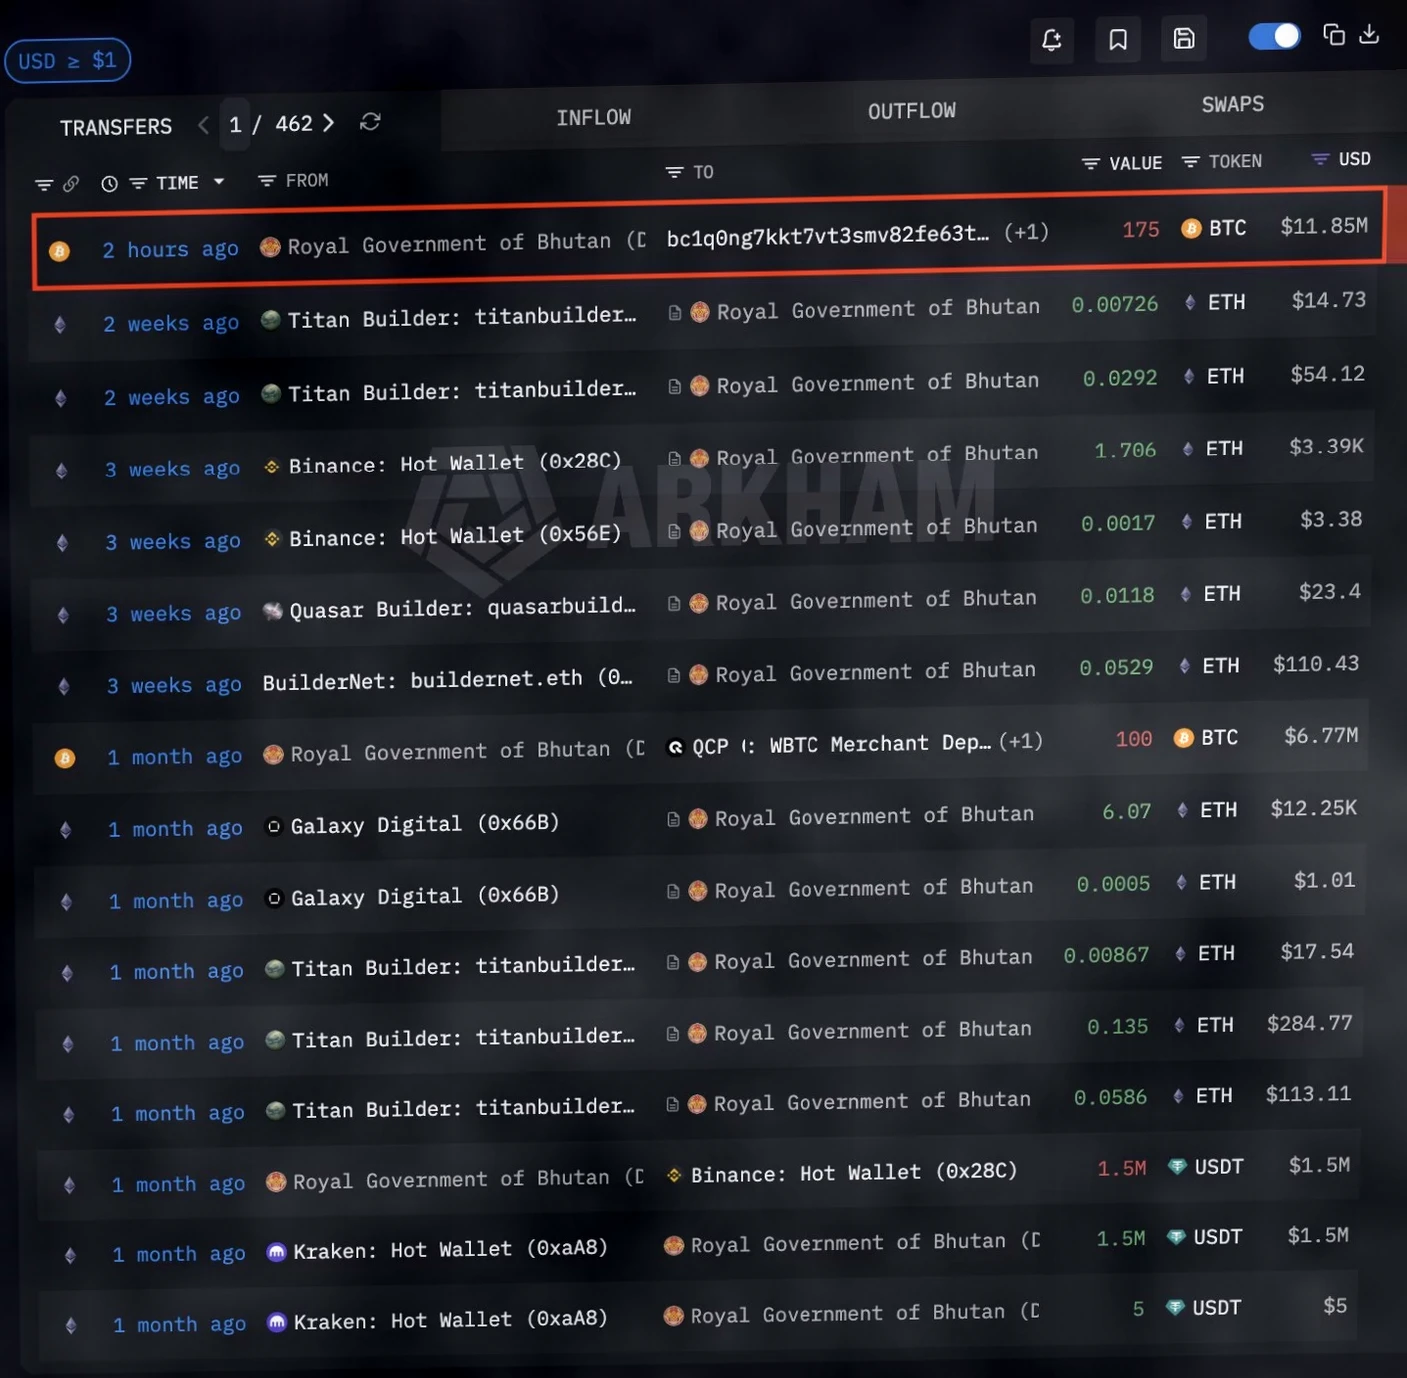1407x1378 pixels.
Task: Click the Binance icon in the 1.706 ETH row
Action: click(272, 466)
